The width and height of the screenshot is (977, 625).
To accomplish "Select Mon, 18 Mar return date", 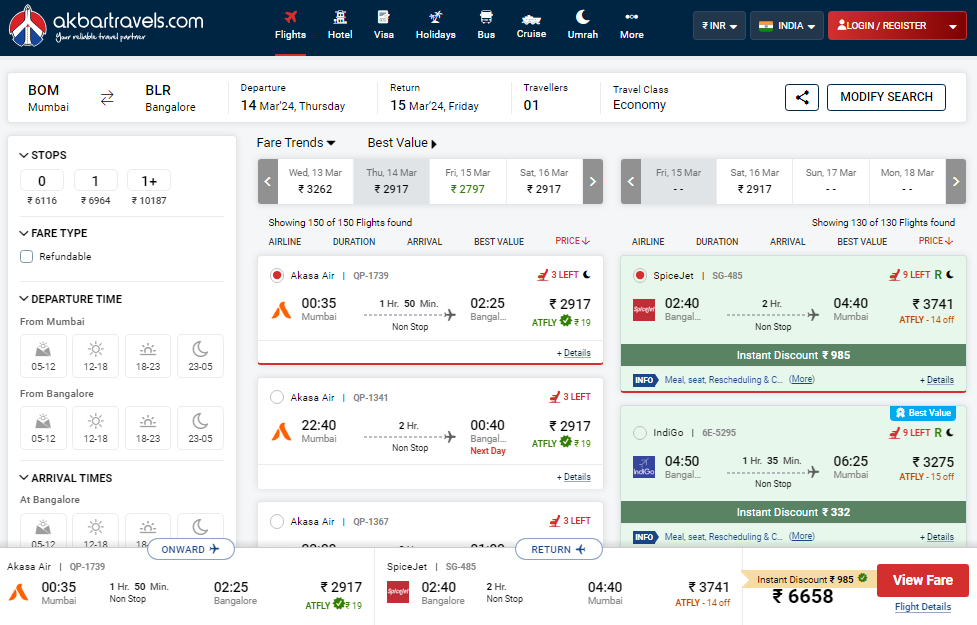I will pyautogui.click(x=907, y=181).
